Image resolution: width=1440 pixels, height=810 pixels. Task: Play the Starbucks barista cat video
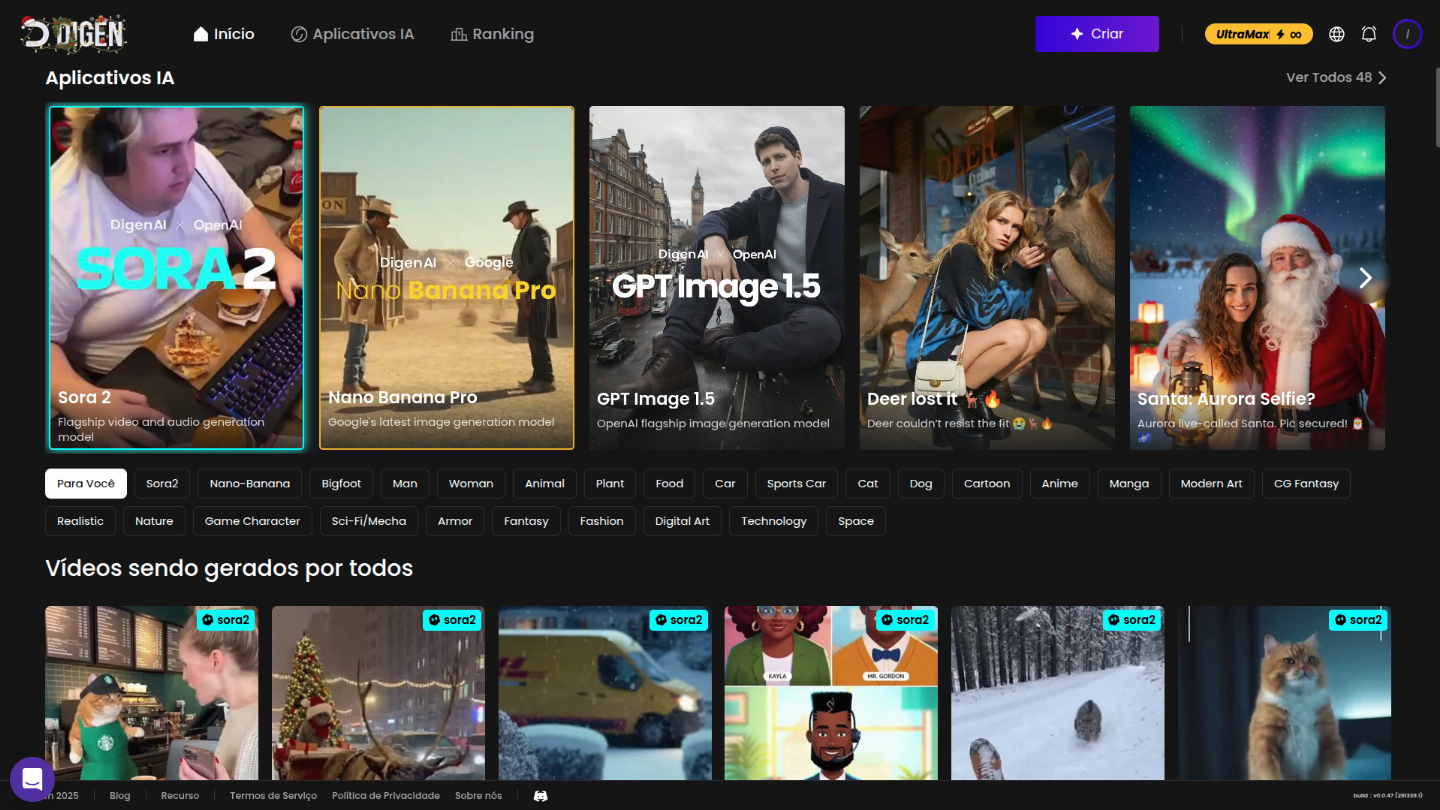(x=152, y=693)
